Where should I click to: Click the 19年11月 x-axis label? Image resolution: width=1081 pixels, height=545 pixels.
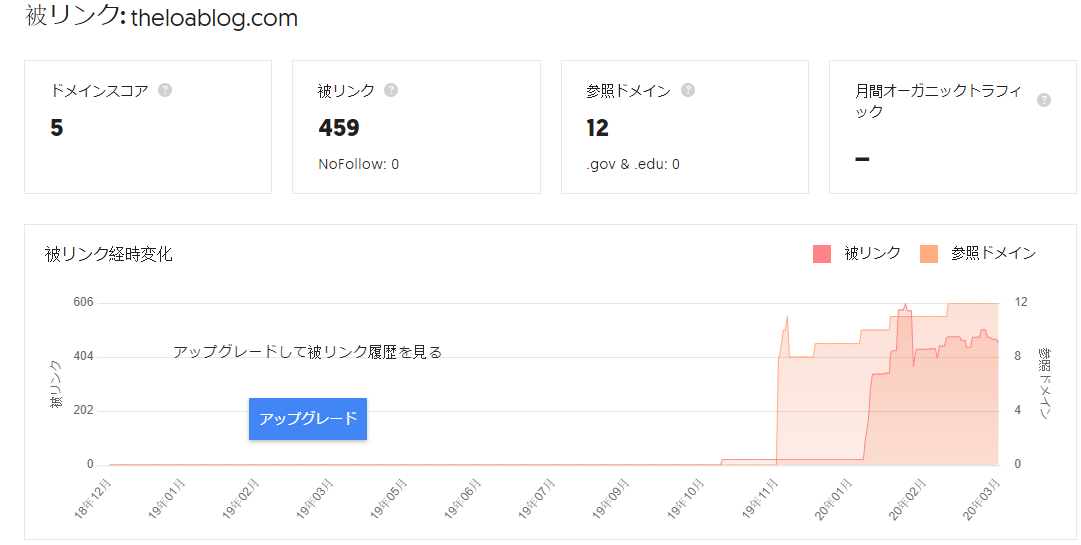pyautogui.click(x=760, y=499)
